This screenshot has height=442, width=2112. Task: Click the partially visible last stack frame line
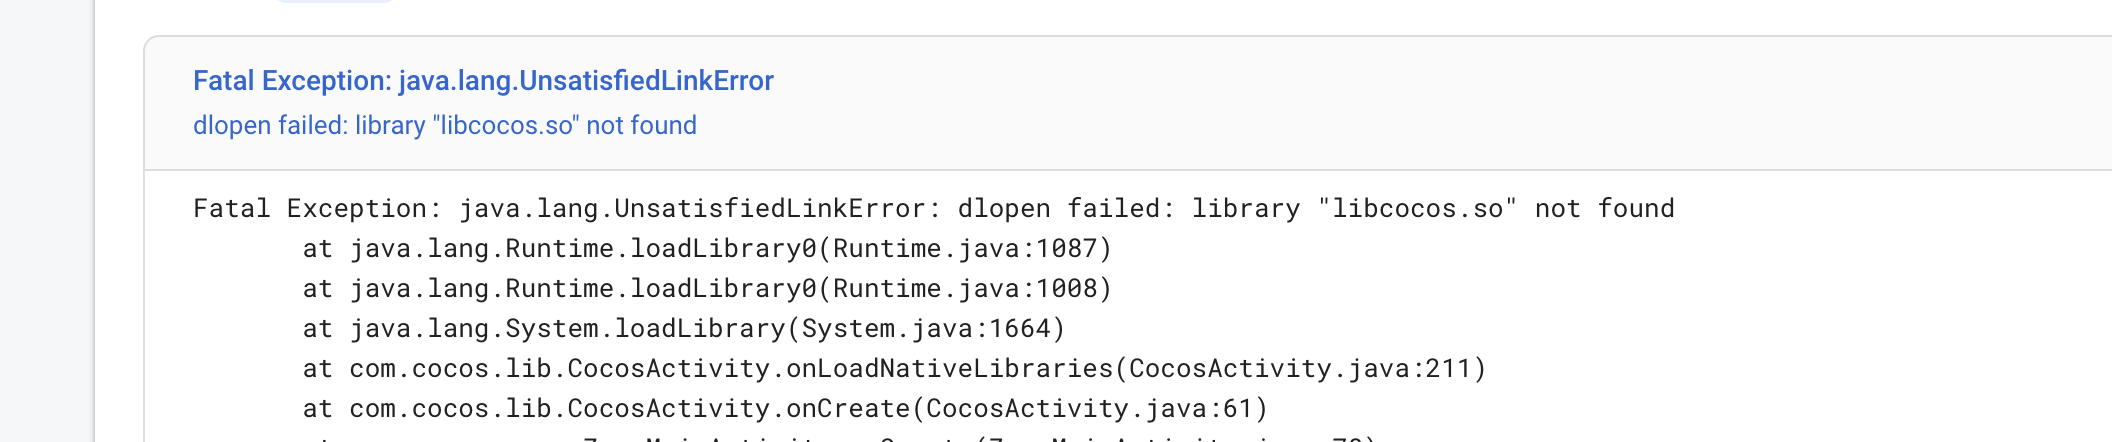(840, 437)
